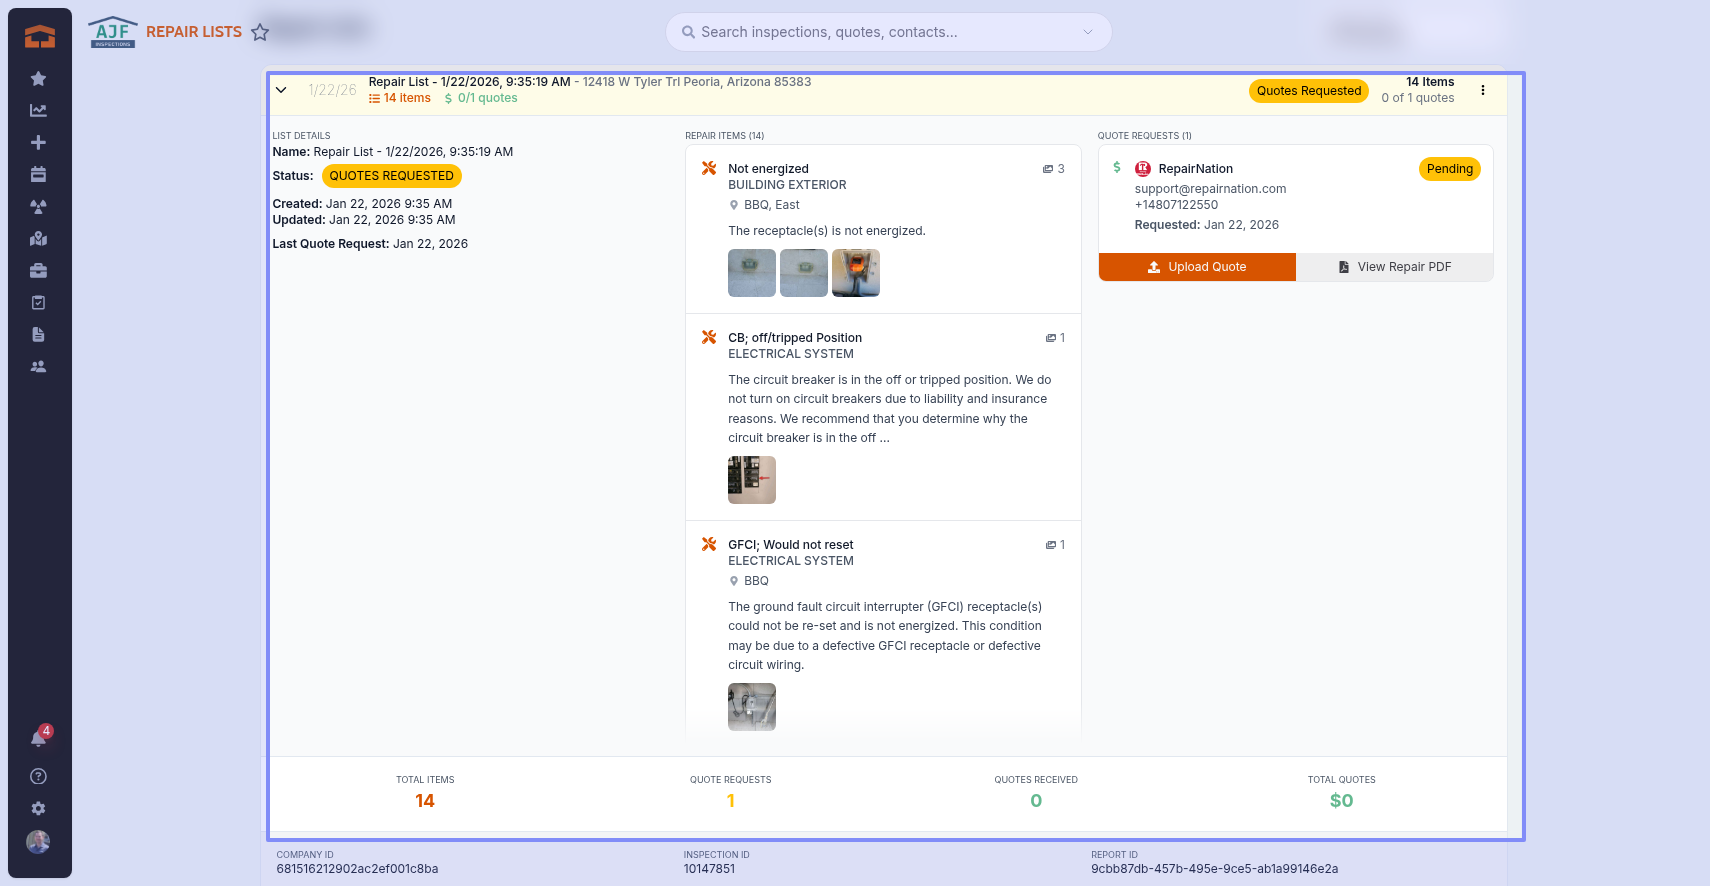Click the map location sidebar icon

coord(38,239)
